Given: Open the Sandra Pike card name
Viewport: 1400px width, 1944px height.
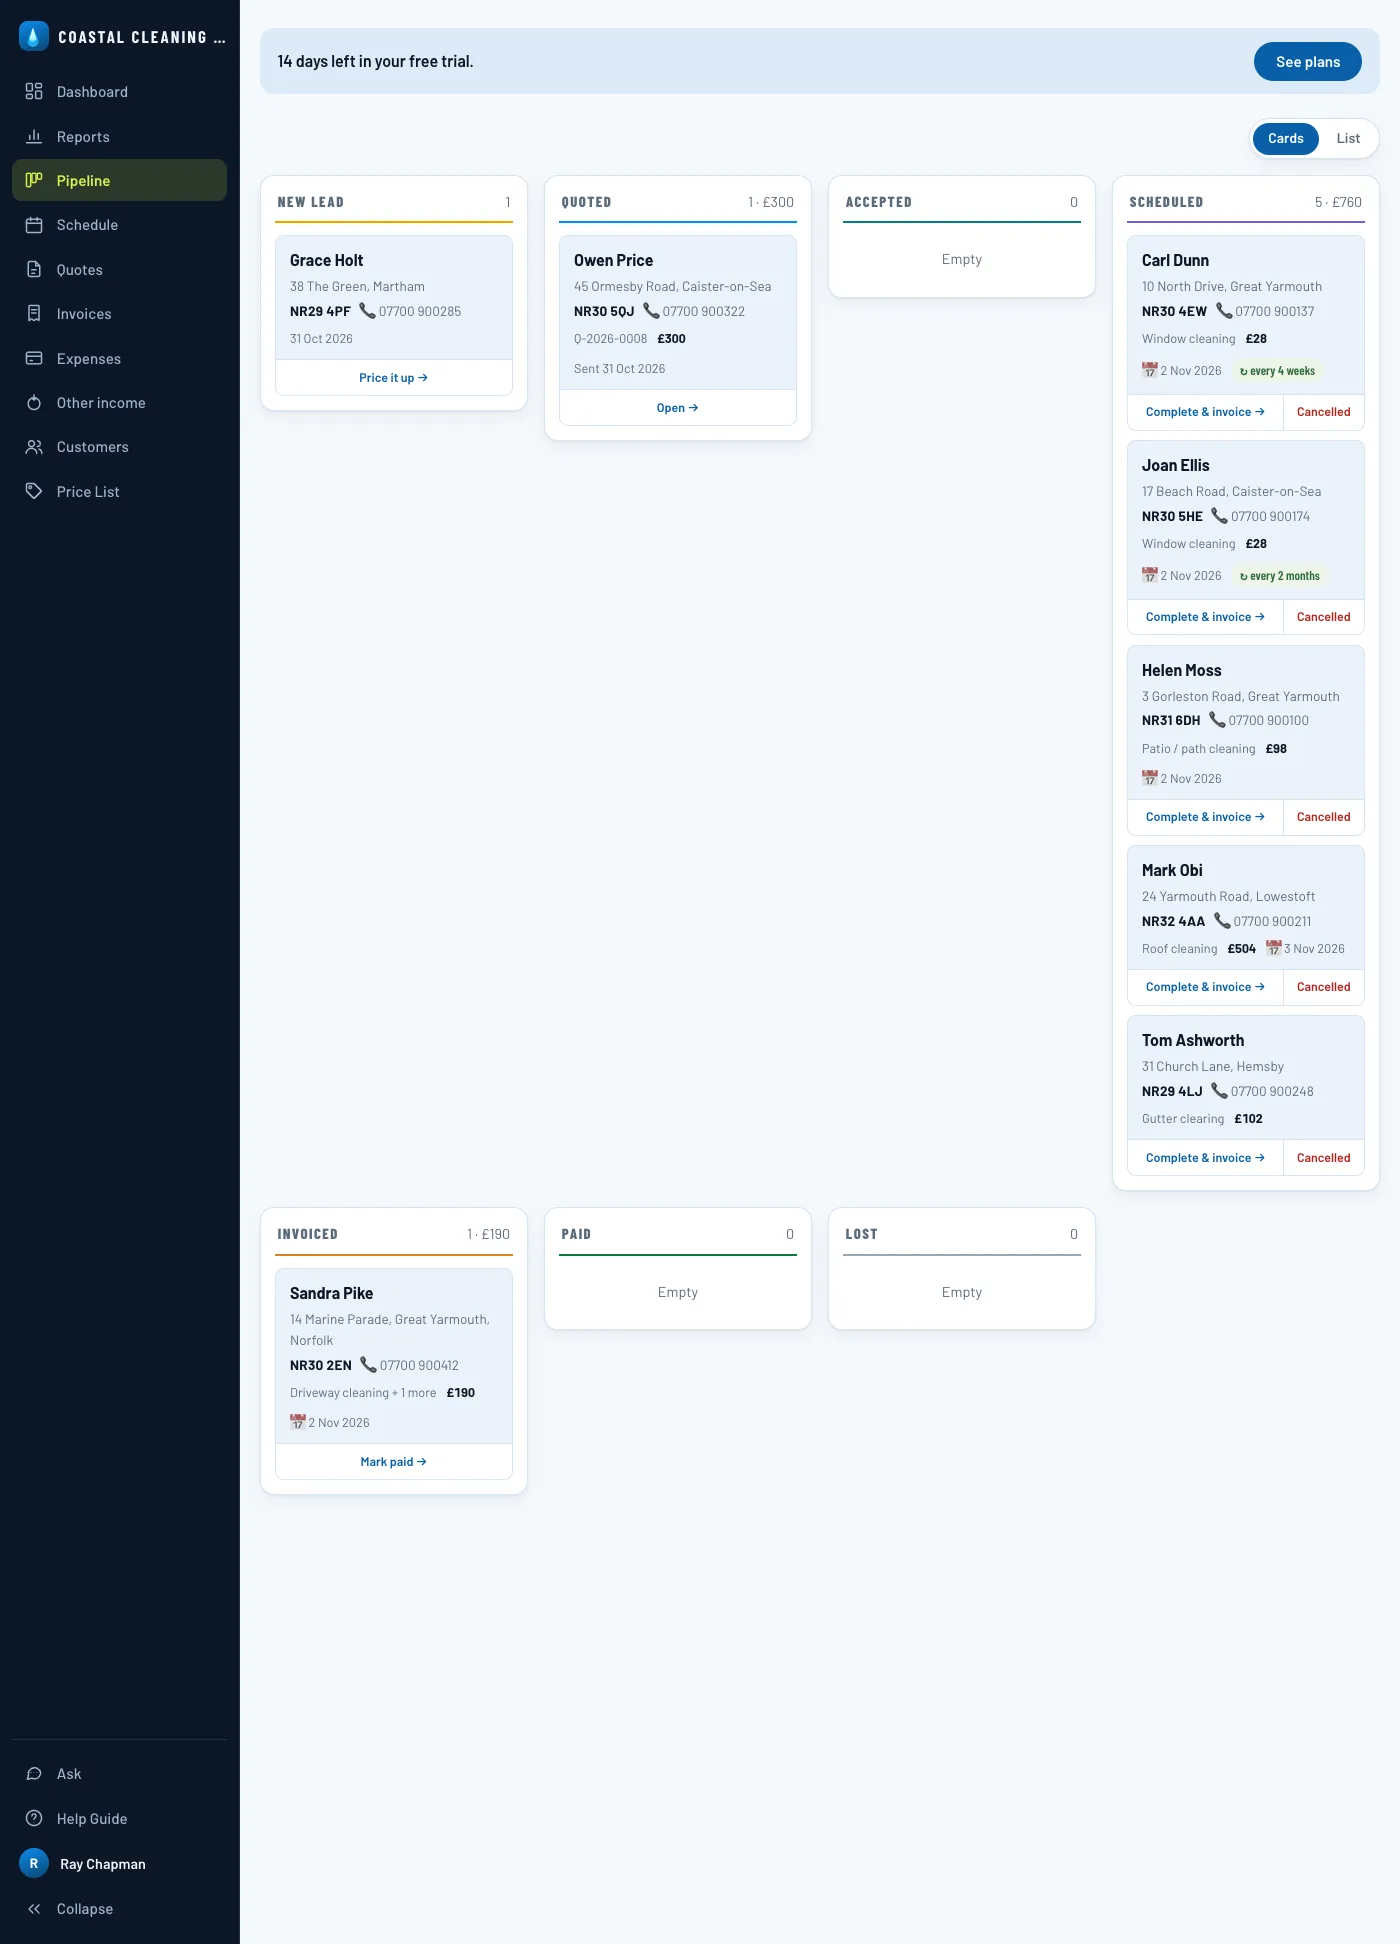Looking at the screenshot, I should click(x=331, y=1293).
